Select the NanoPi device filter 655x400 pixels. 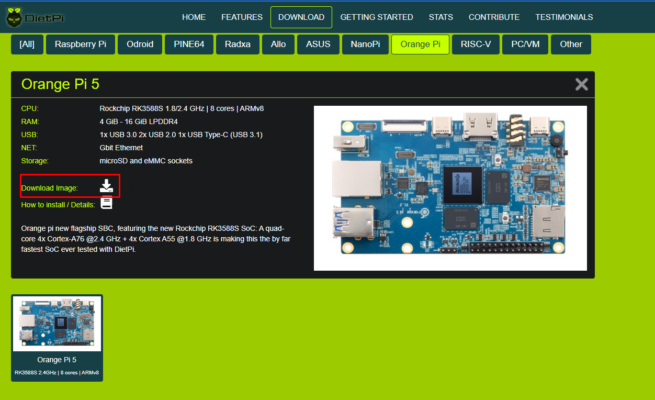tap(365, 44)
